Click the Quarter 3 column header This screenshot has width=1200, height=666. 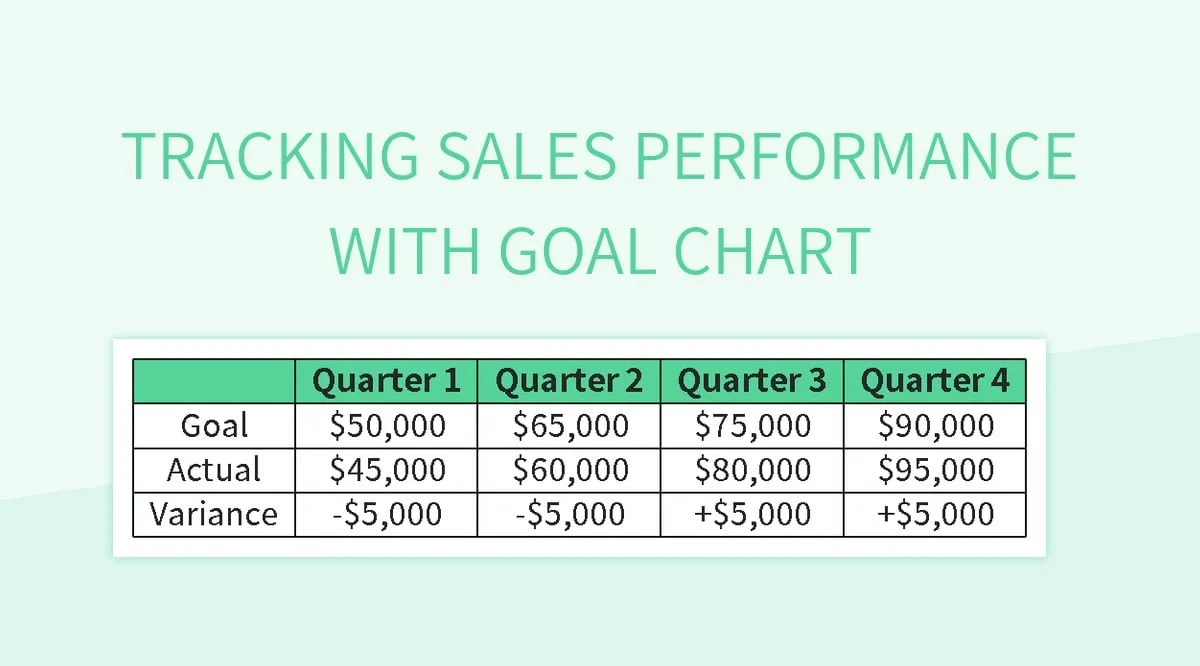pos(752,381)
